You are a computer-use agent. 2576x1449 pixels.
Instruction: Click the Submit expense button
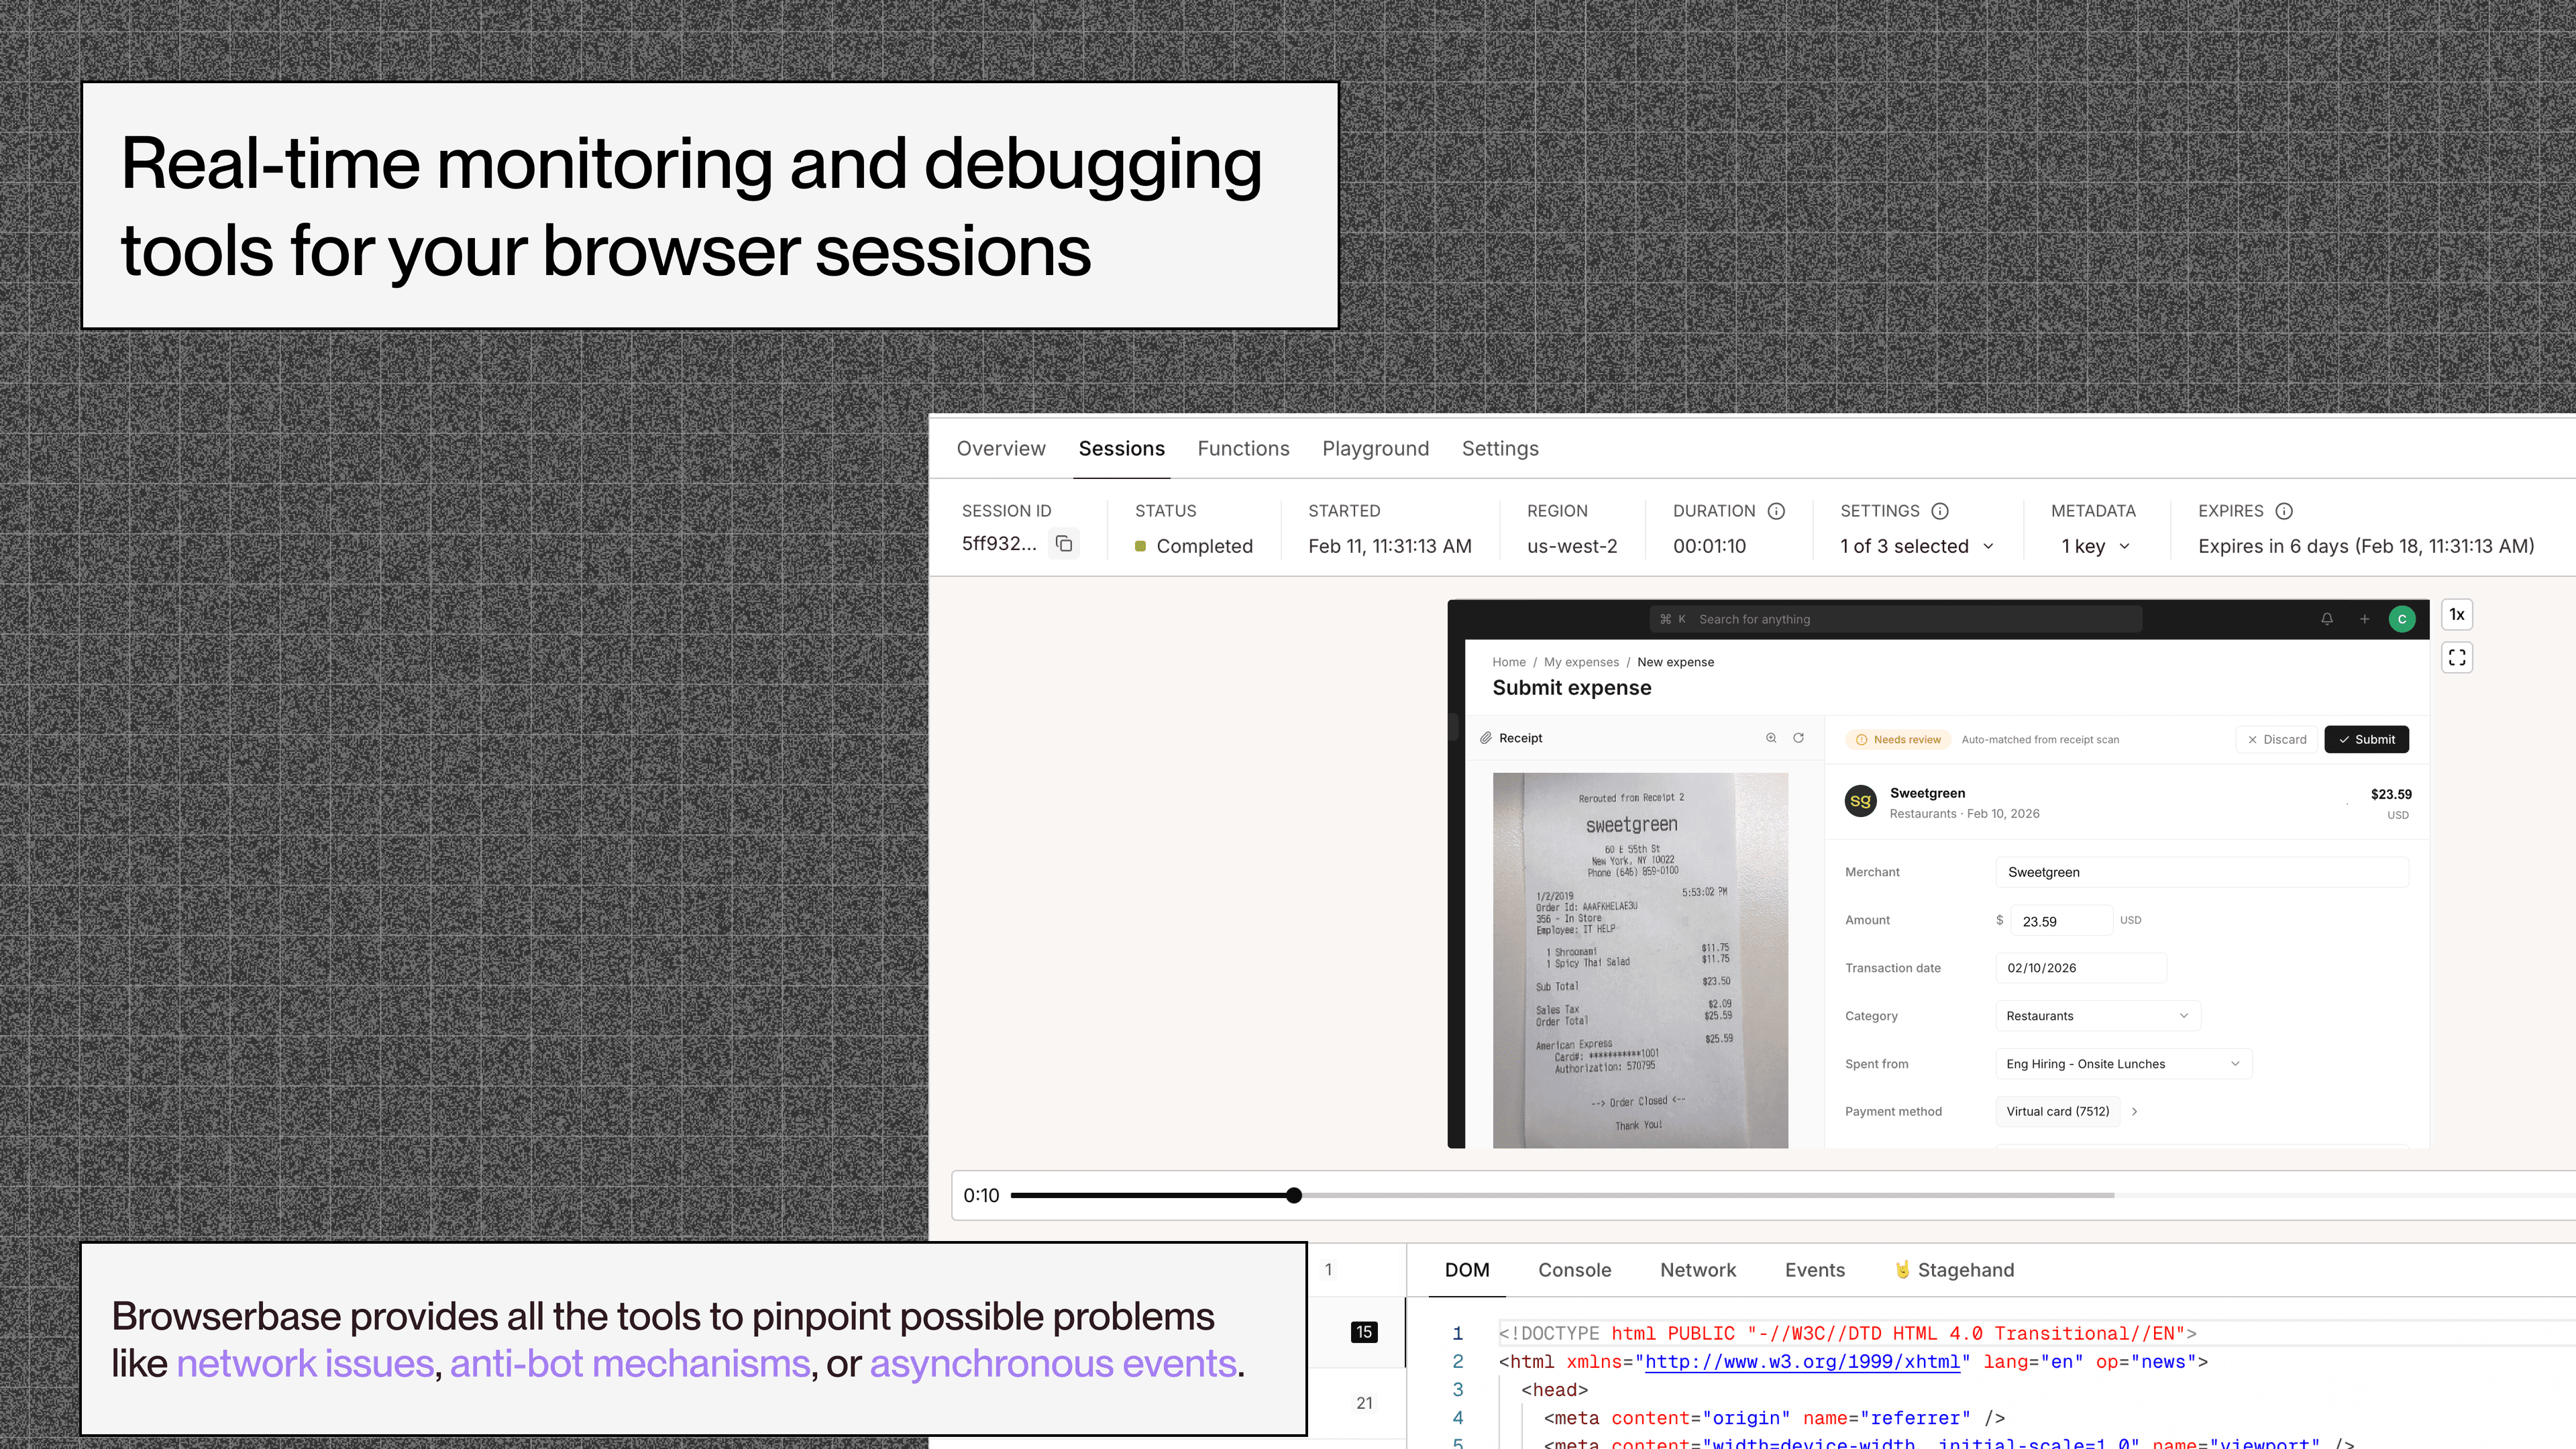click(x=2366, y=740)
